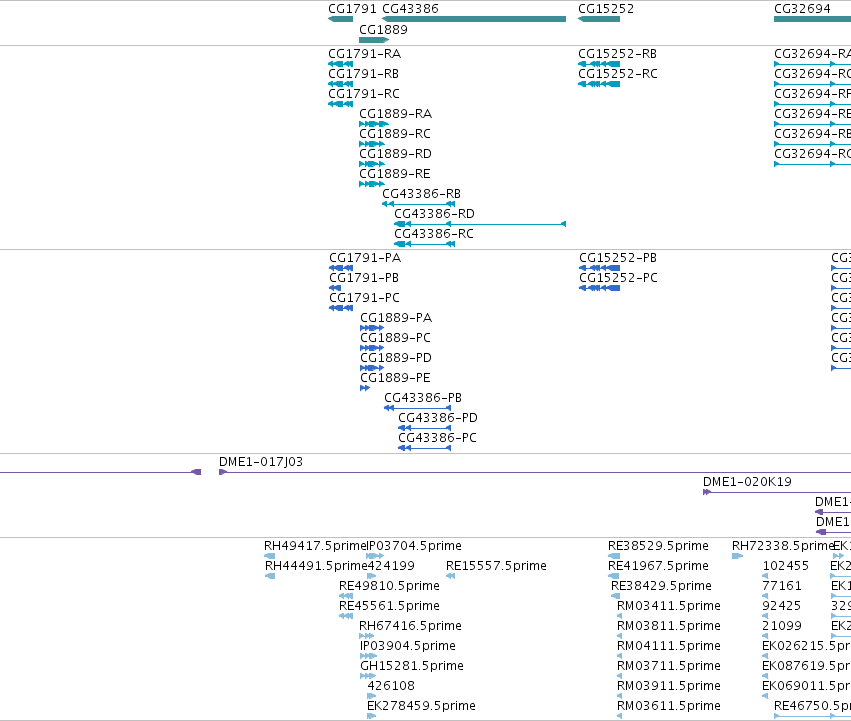Click the DME1-020K19 clone label
The image size is (851, 721).
[x=747, y=482]
